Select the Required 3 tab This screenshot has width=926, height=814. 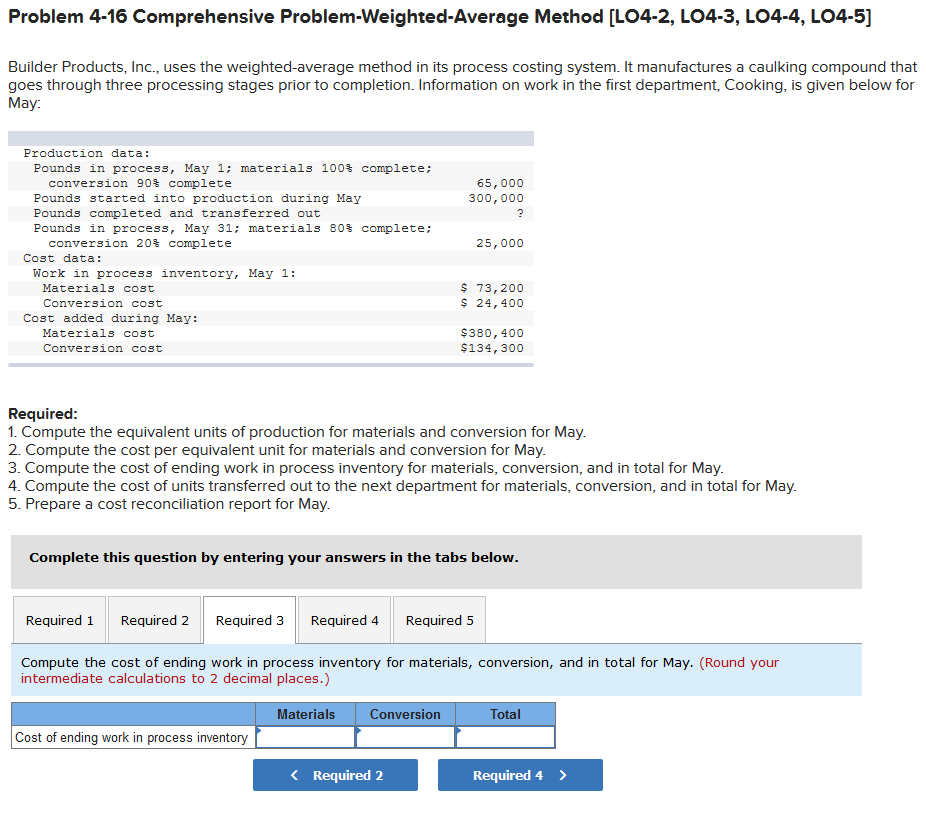(250, 620)
